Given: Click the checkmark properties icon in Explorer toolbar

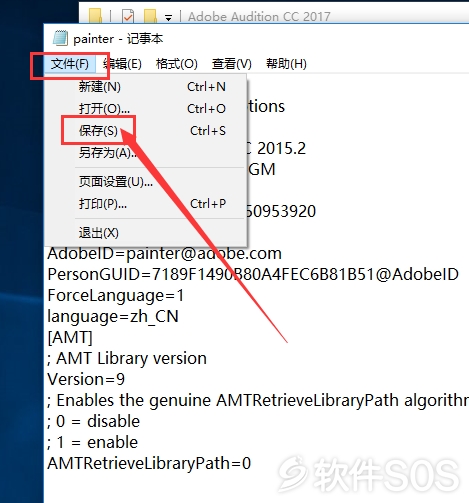Looking at the screenshot, I should [x=128, y=16].
